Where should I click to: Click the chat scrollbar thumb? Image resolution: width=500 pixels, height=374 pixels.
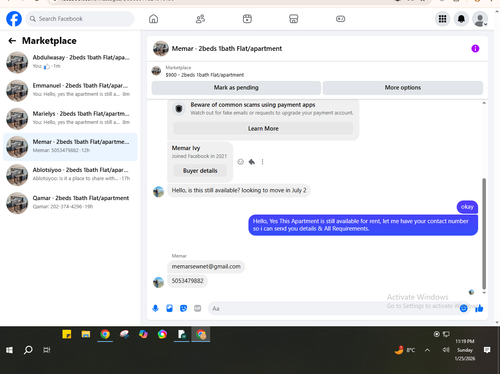484,233
